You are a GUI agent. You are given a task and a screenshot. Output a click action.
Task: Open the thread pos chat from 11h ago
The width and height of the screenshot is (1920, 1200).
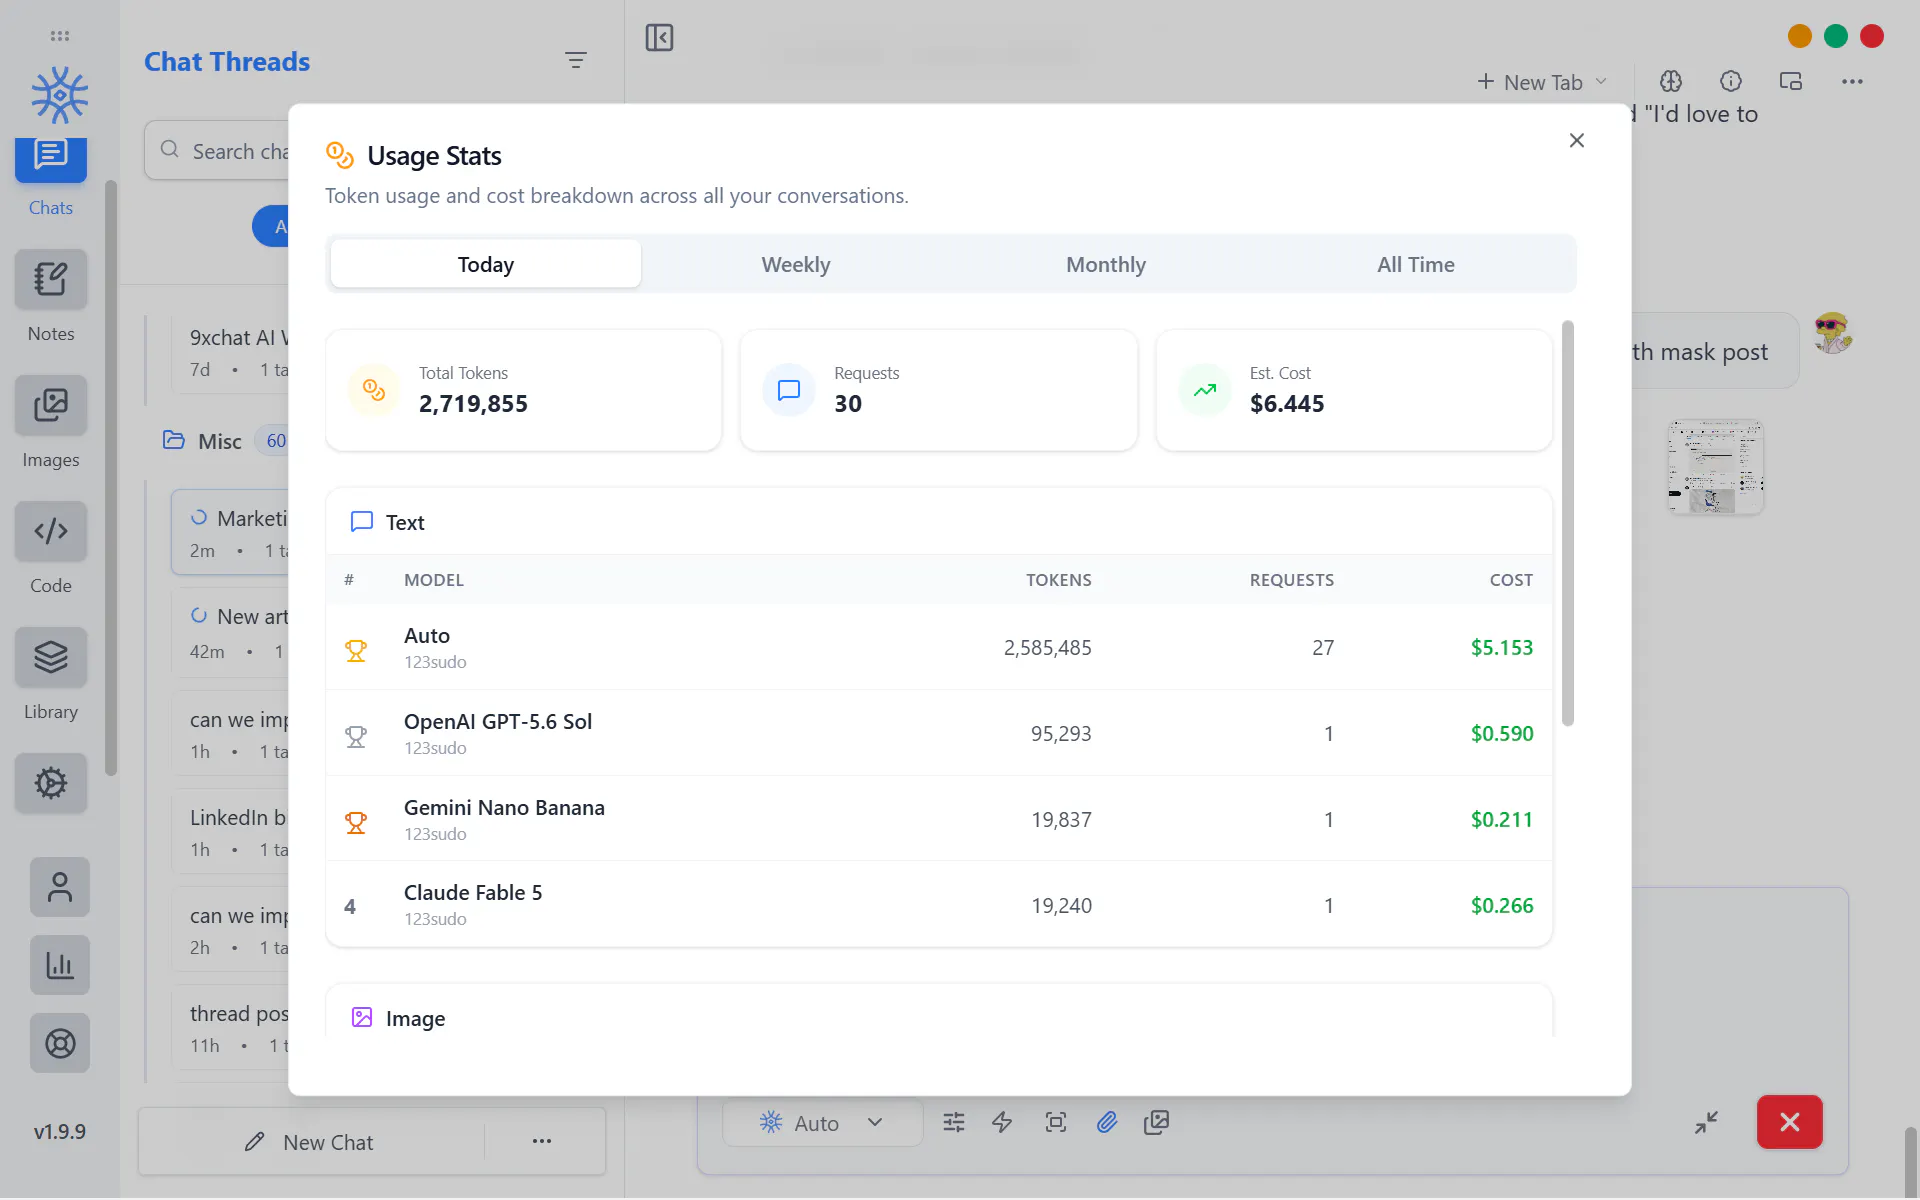(232, 1028)
